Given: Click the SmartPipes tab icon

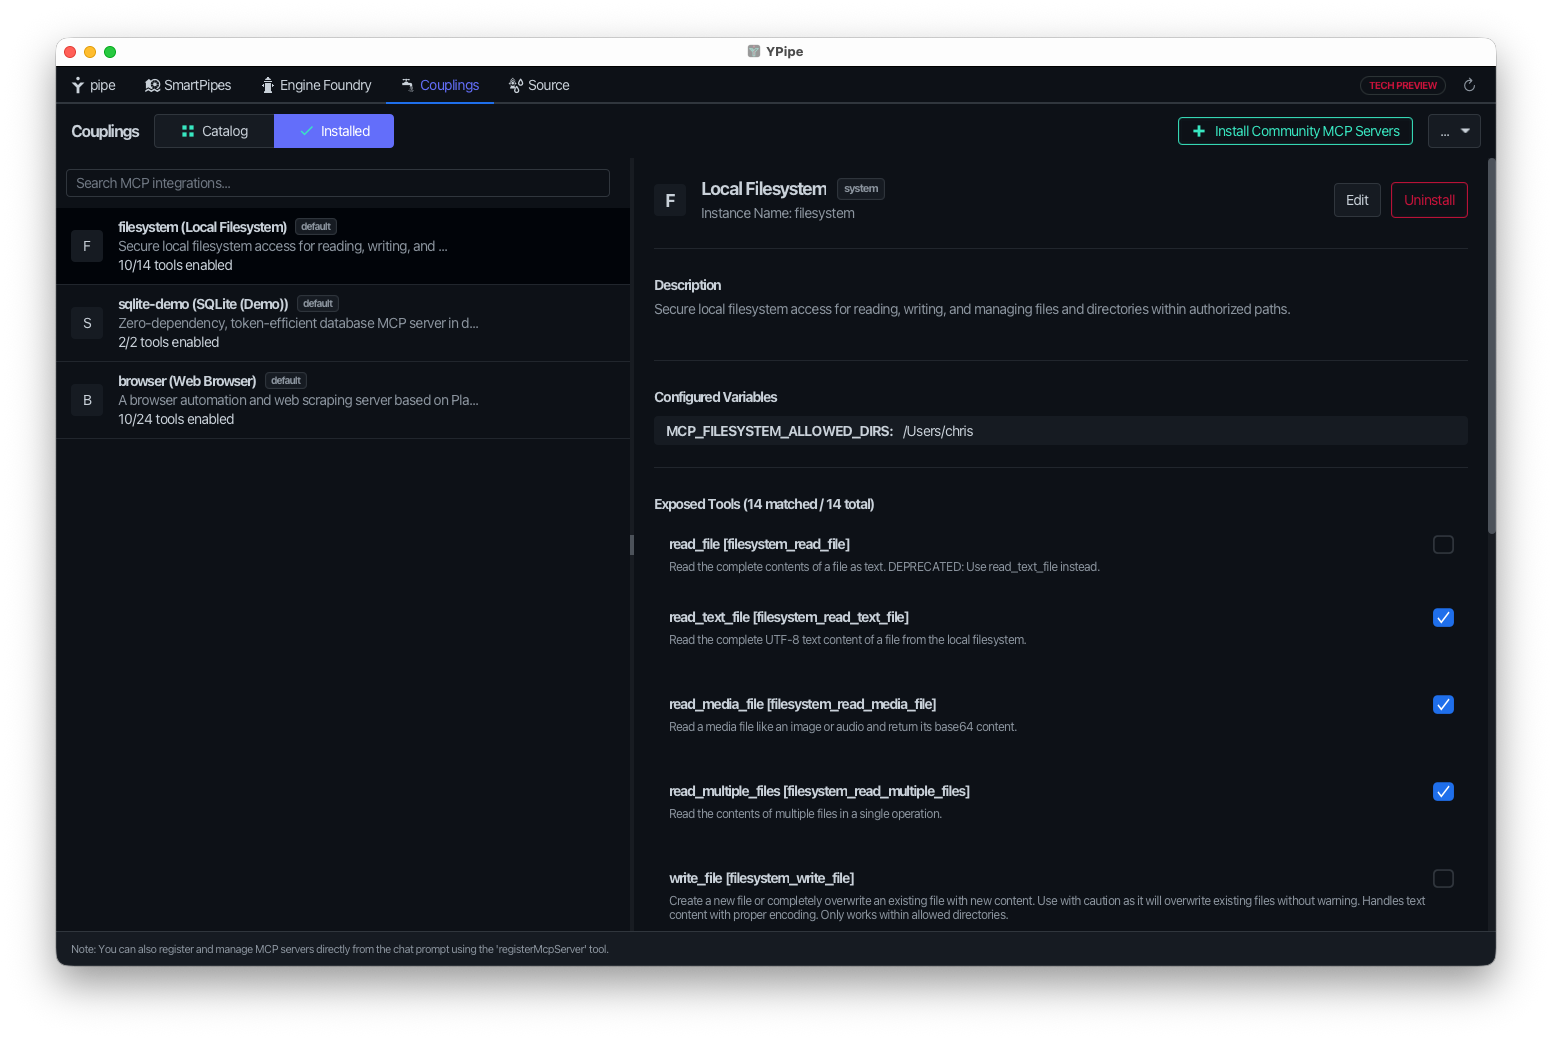Looking at the screenshot, I should point(152,86).
